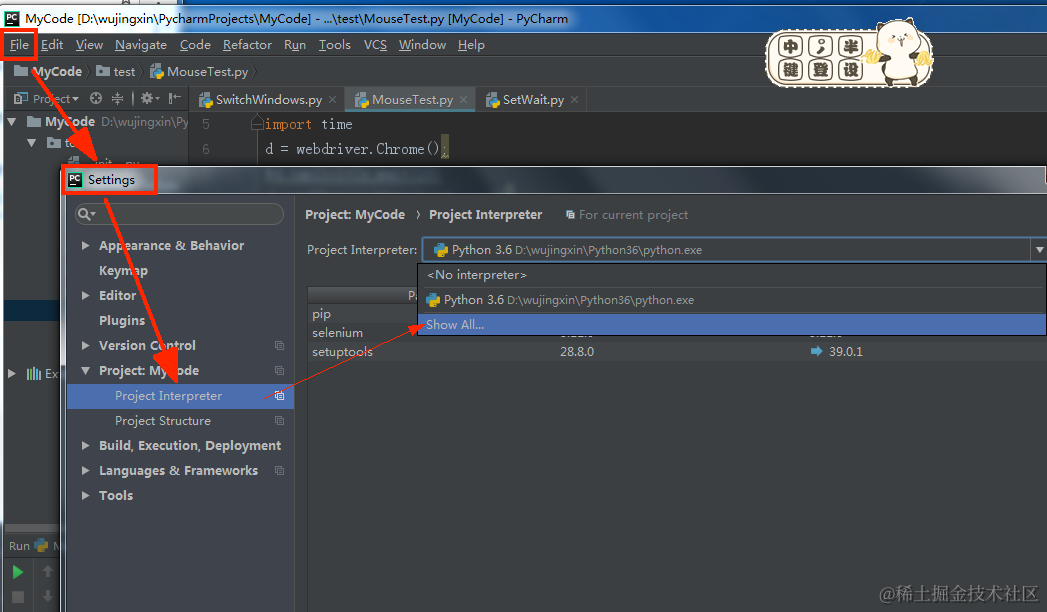Choose Show All... in interpreter list
Viewport: 1047px width, 612px height.
[x=732, y=325]
